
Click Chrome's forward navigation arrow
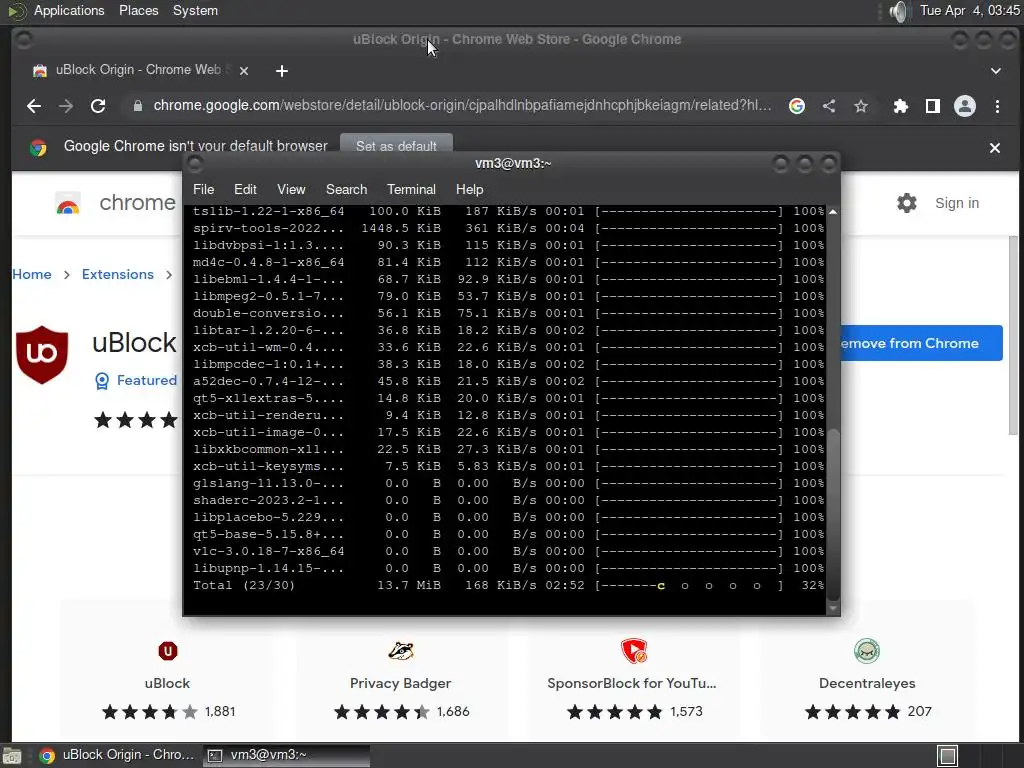click(x=66, y=106)
